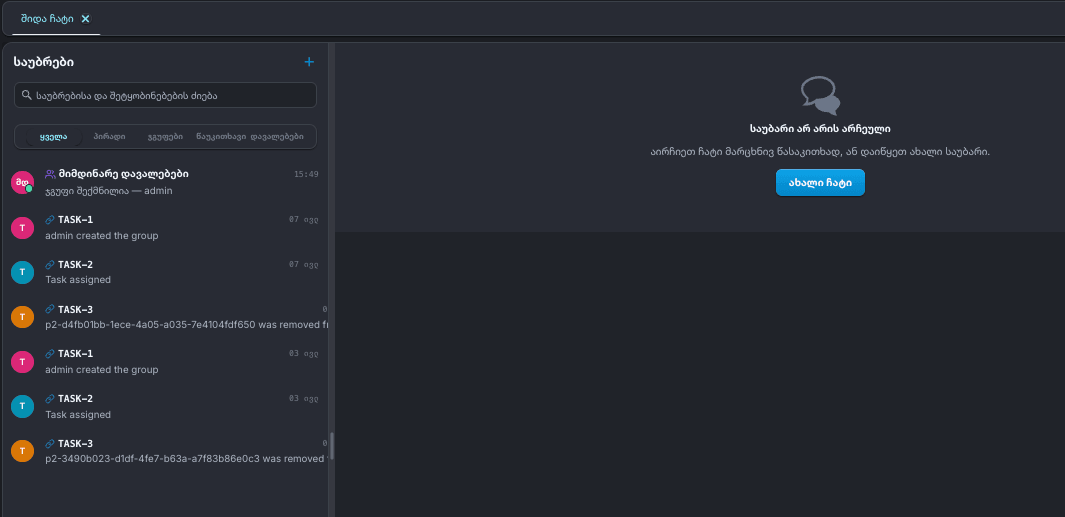Click link icon of TASK-3 with p2-d4fb01bb message
Viewport: 1065px width, 517px height.
point(50,309)
